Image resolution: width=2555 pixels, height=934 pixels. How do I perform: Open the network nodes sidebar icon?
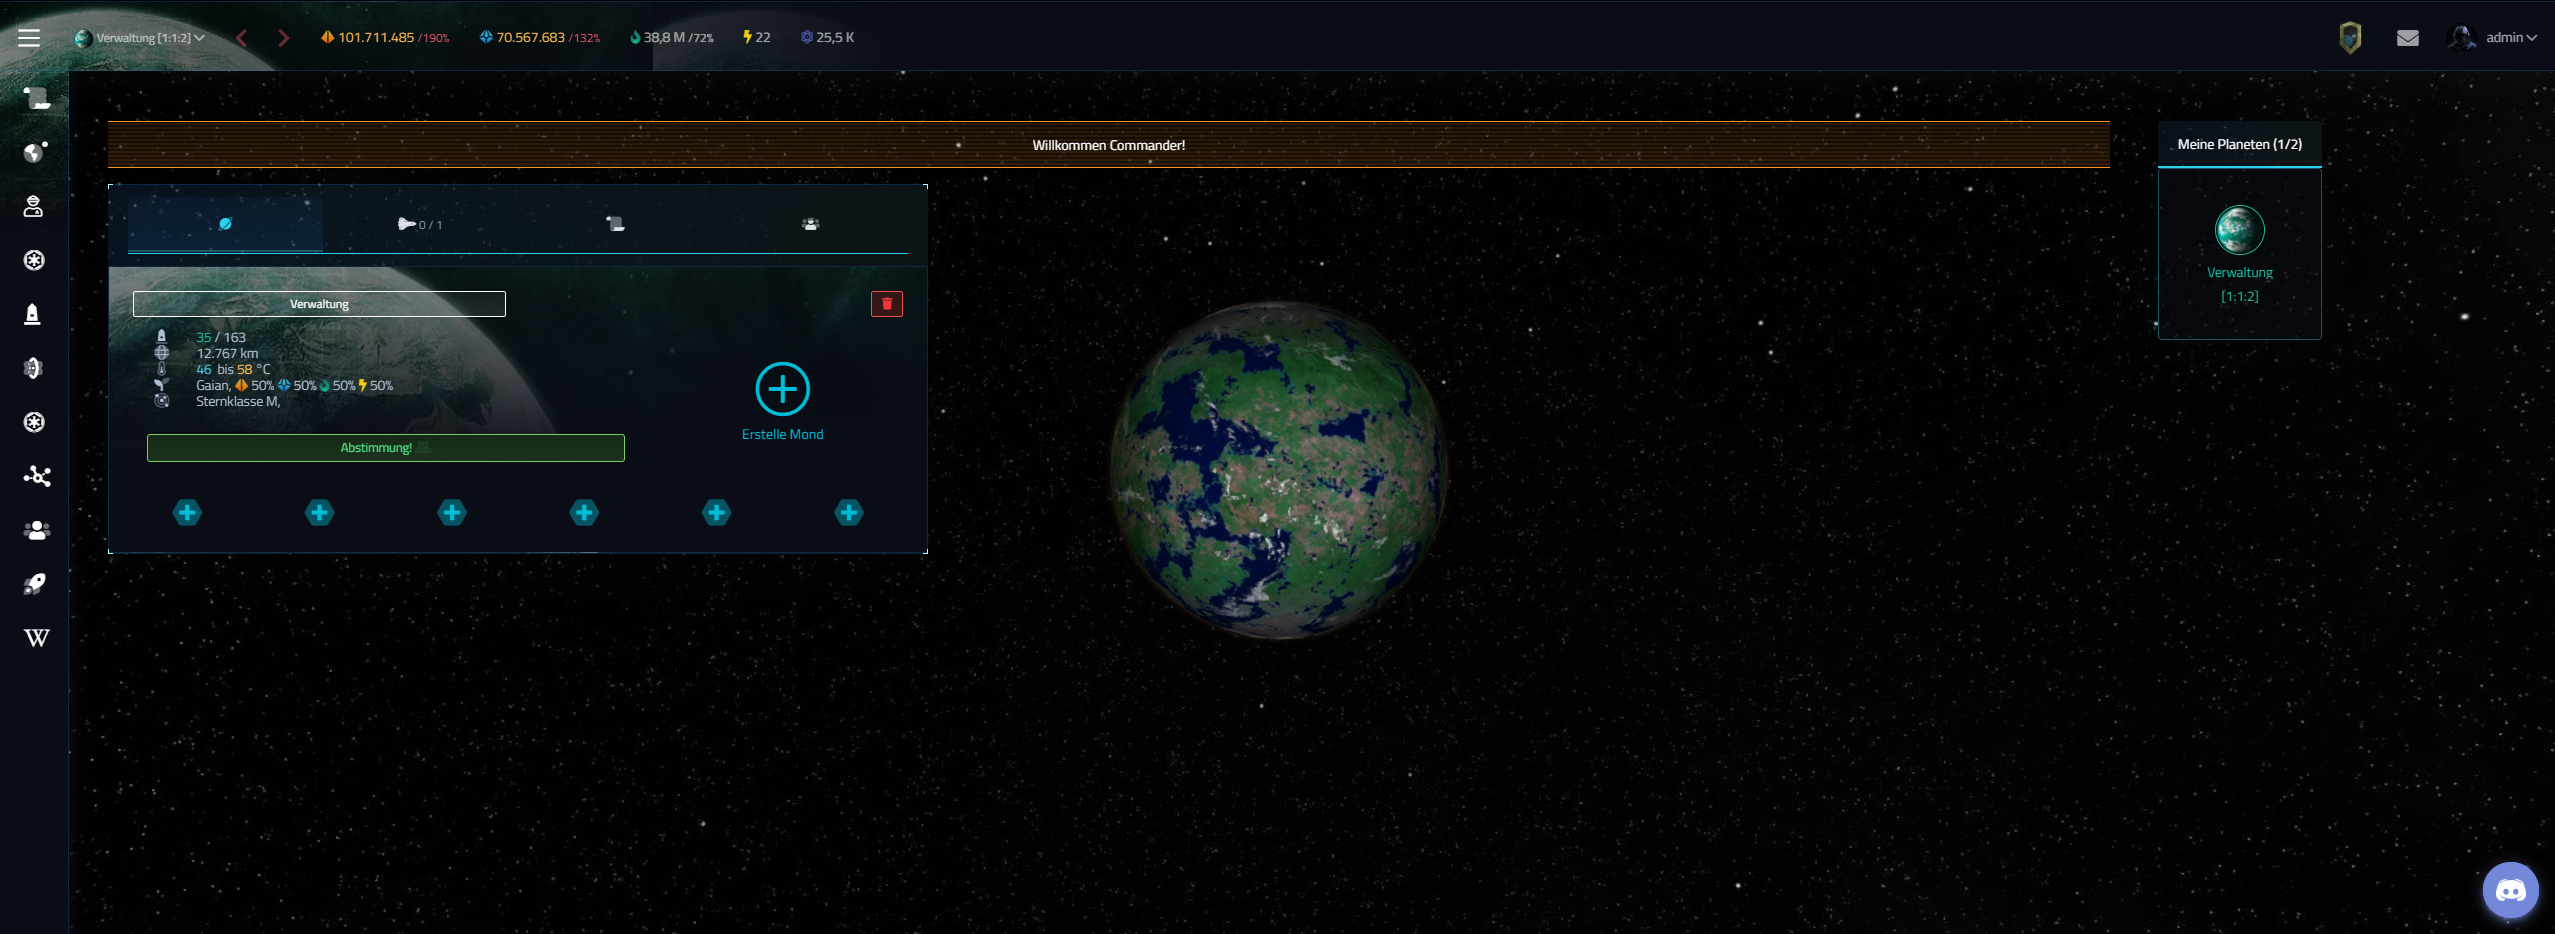tap(36, 476)
